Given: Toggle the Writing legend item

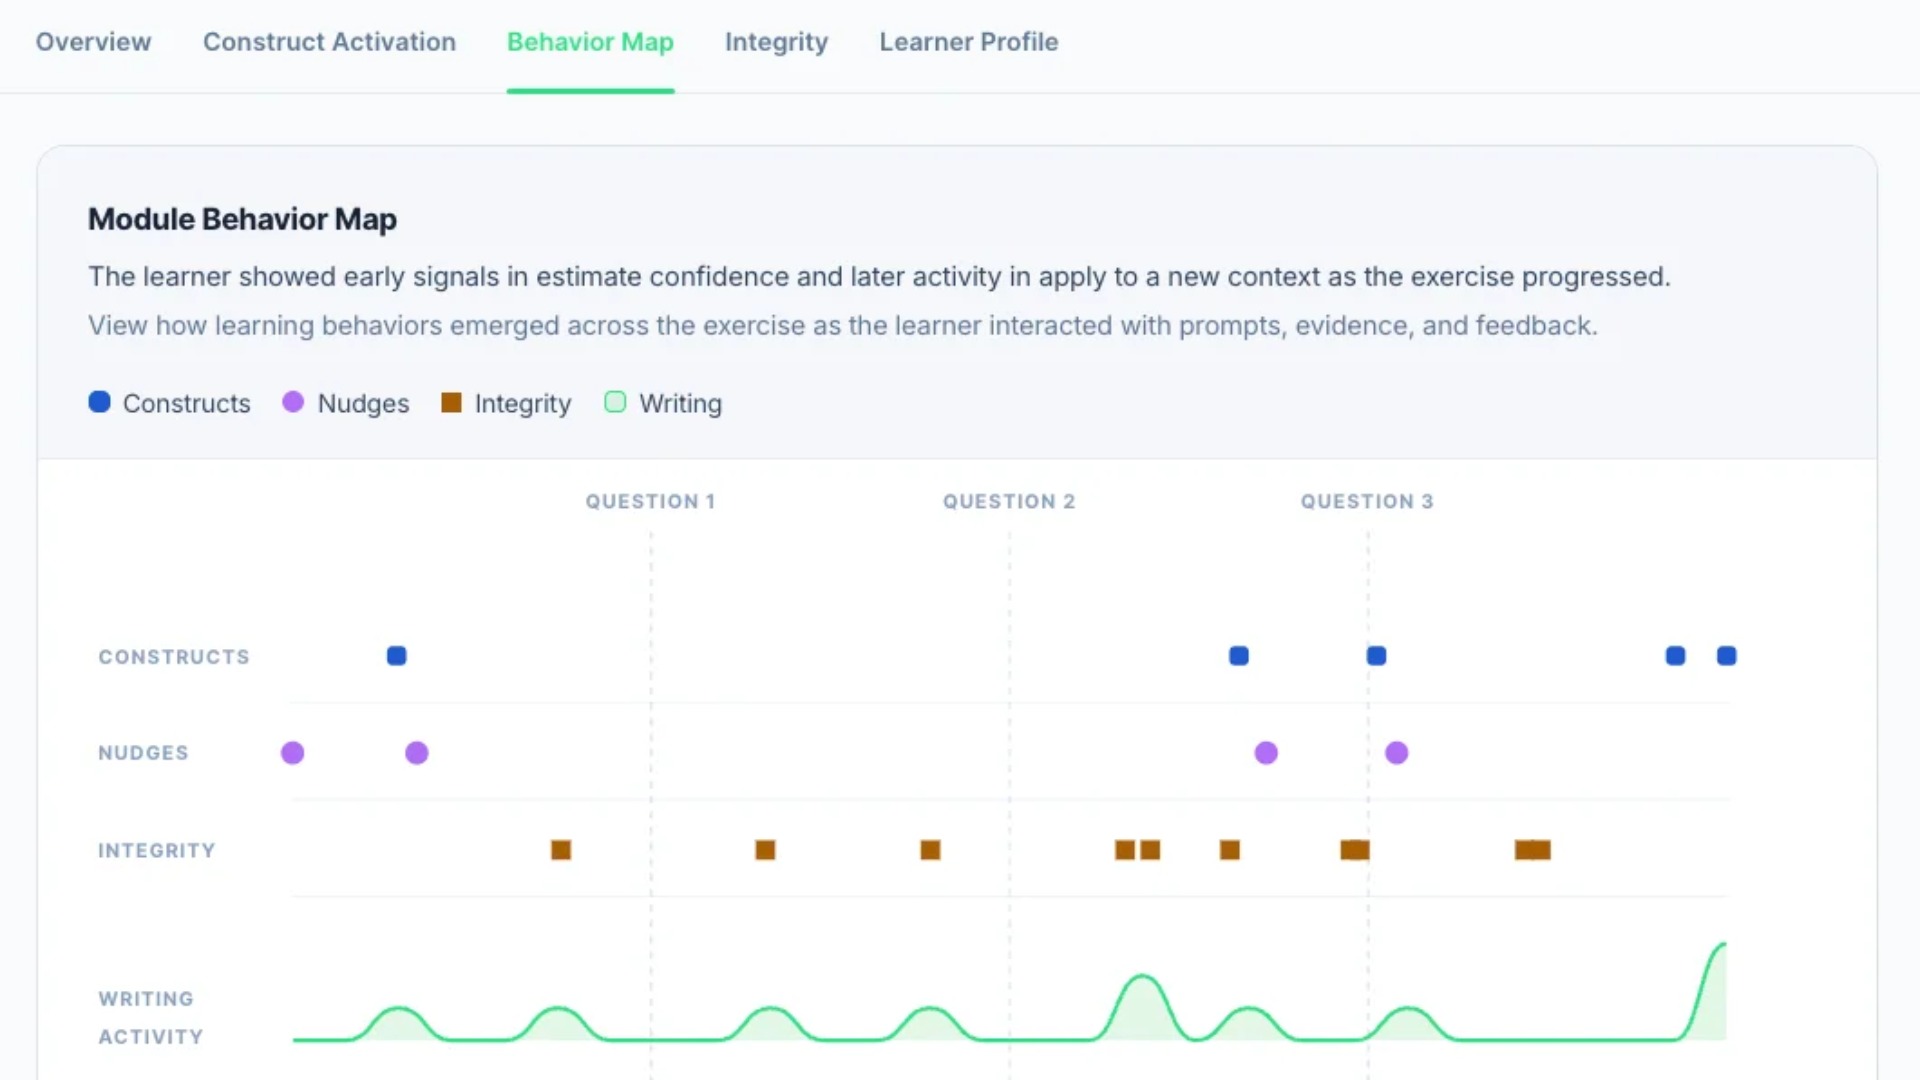Looking at the screenshot, I should [663, 403].
